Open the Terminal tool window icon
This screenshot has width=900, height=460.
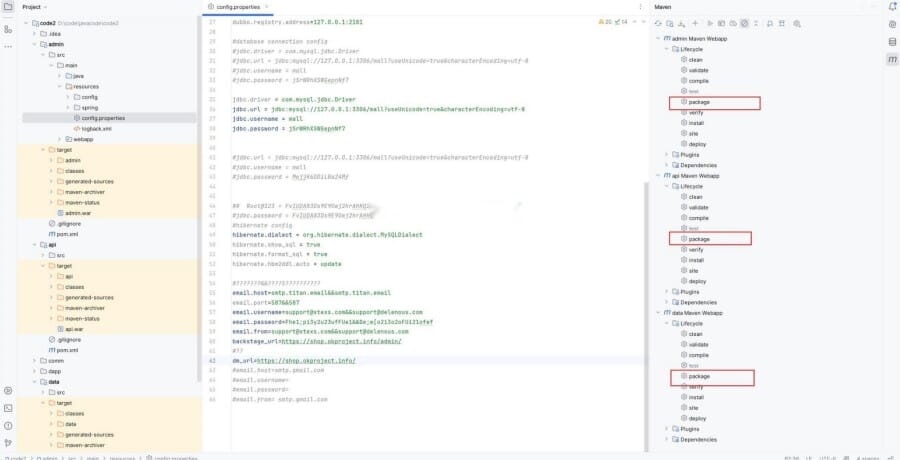click(7, 407)
